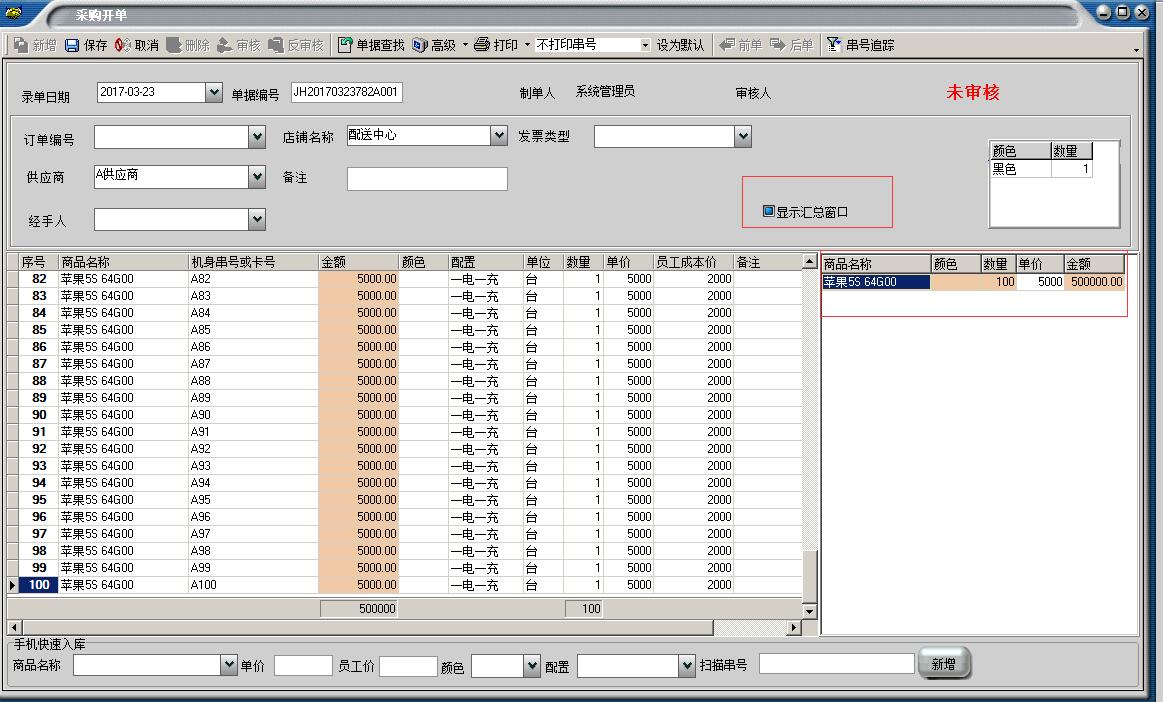The image size is (1163, 702).
Task: Open the print serial option dropdown
Action: (x=645, y=45)
